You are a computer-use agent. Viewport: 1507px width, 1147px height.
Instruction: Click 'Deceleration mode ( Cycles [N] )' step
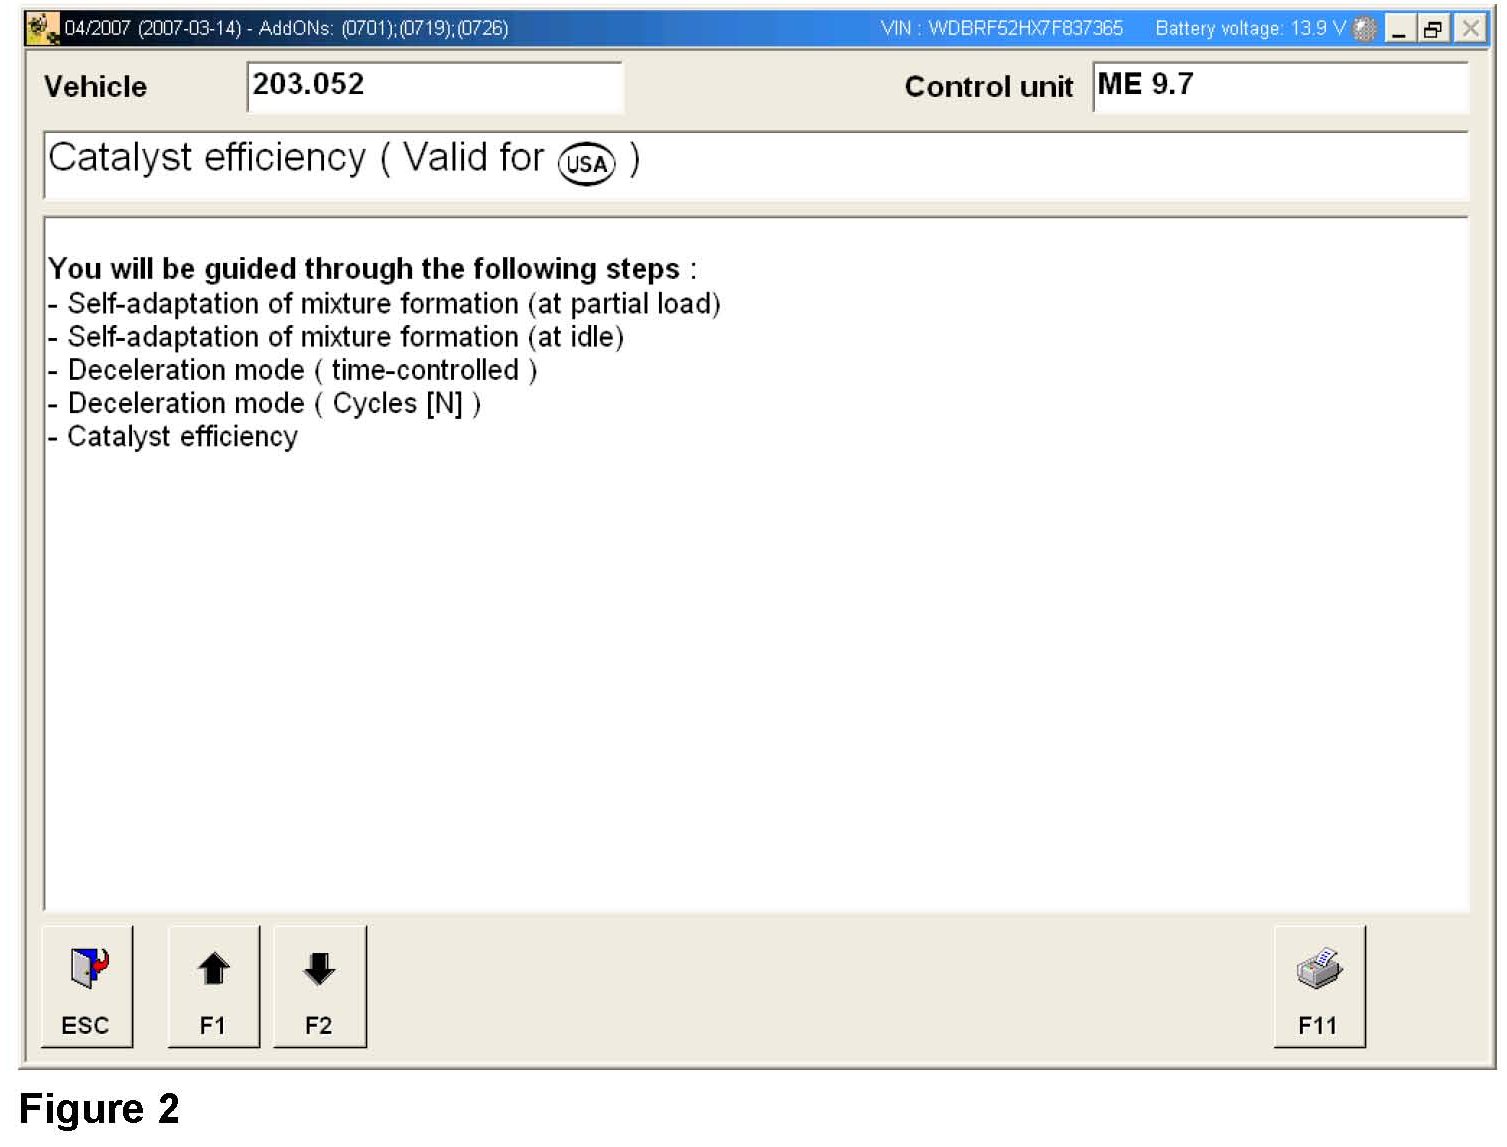tap(274, 404)
